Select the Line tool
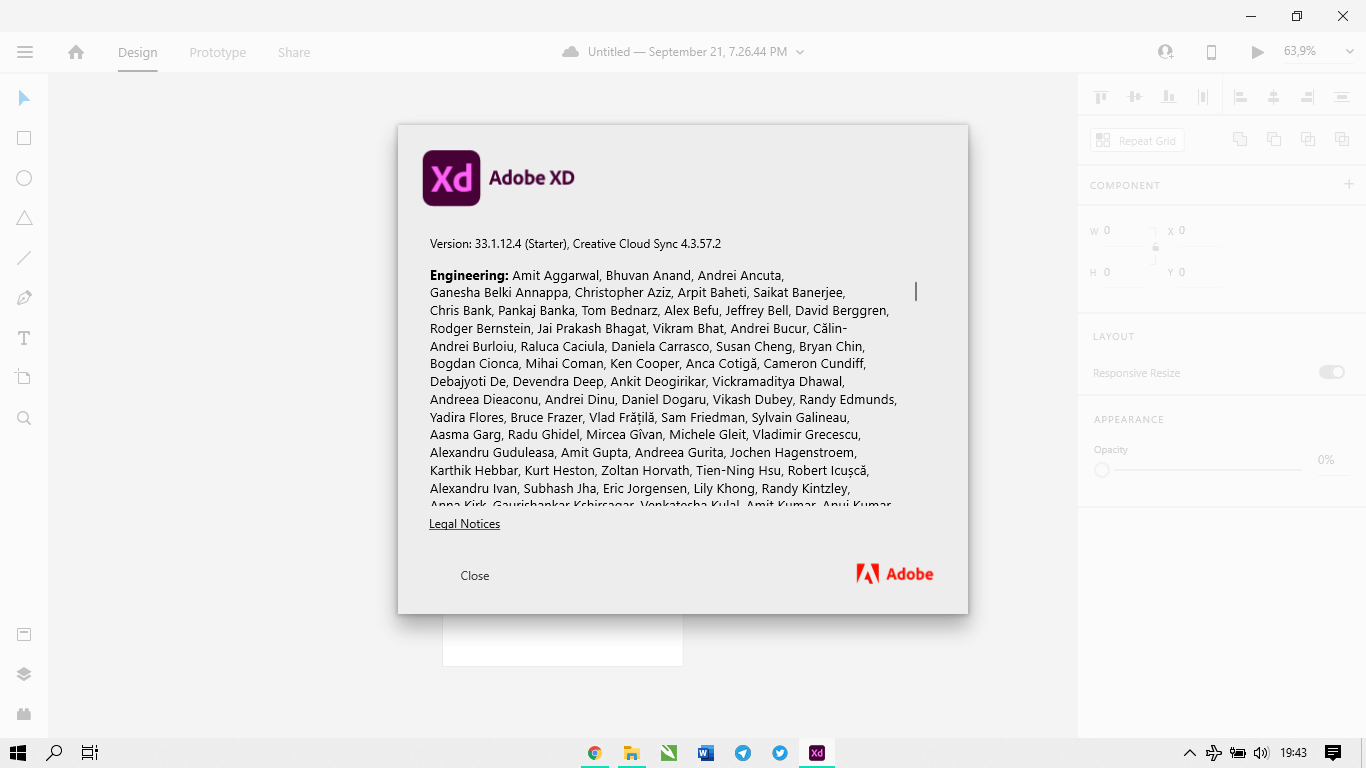Screen dimensions: 1366x768 click(23, 258)
